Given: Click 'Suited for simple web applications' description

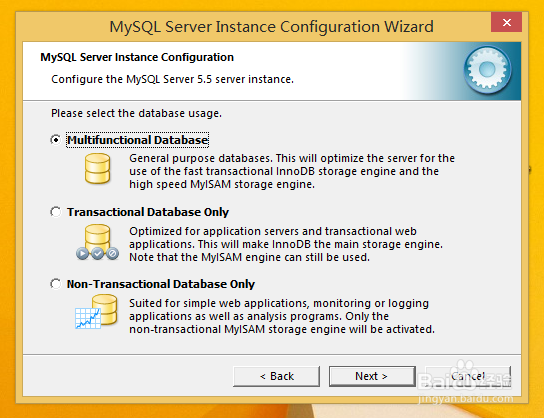Looking at the screenshot, I should point(282,316).
